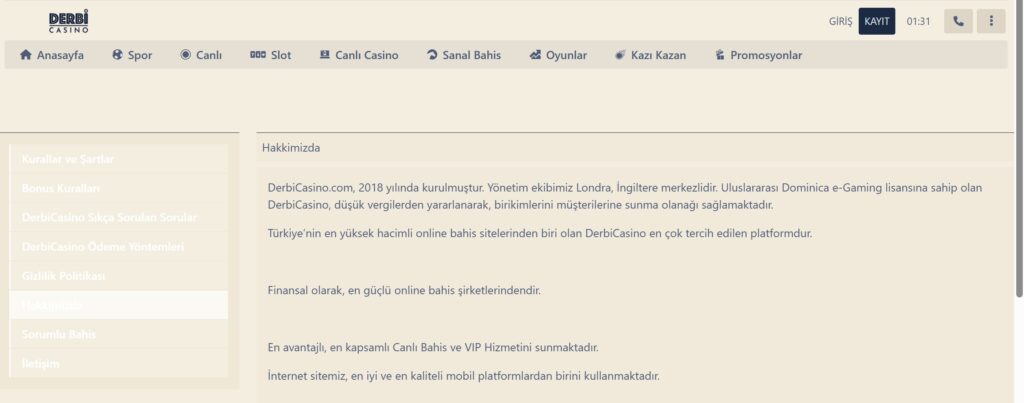Click the Kazı Kazan icon
The width and height of the screenshot is (1024, 403).
click(620, 55)
